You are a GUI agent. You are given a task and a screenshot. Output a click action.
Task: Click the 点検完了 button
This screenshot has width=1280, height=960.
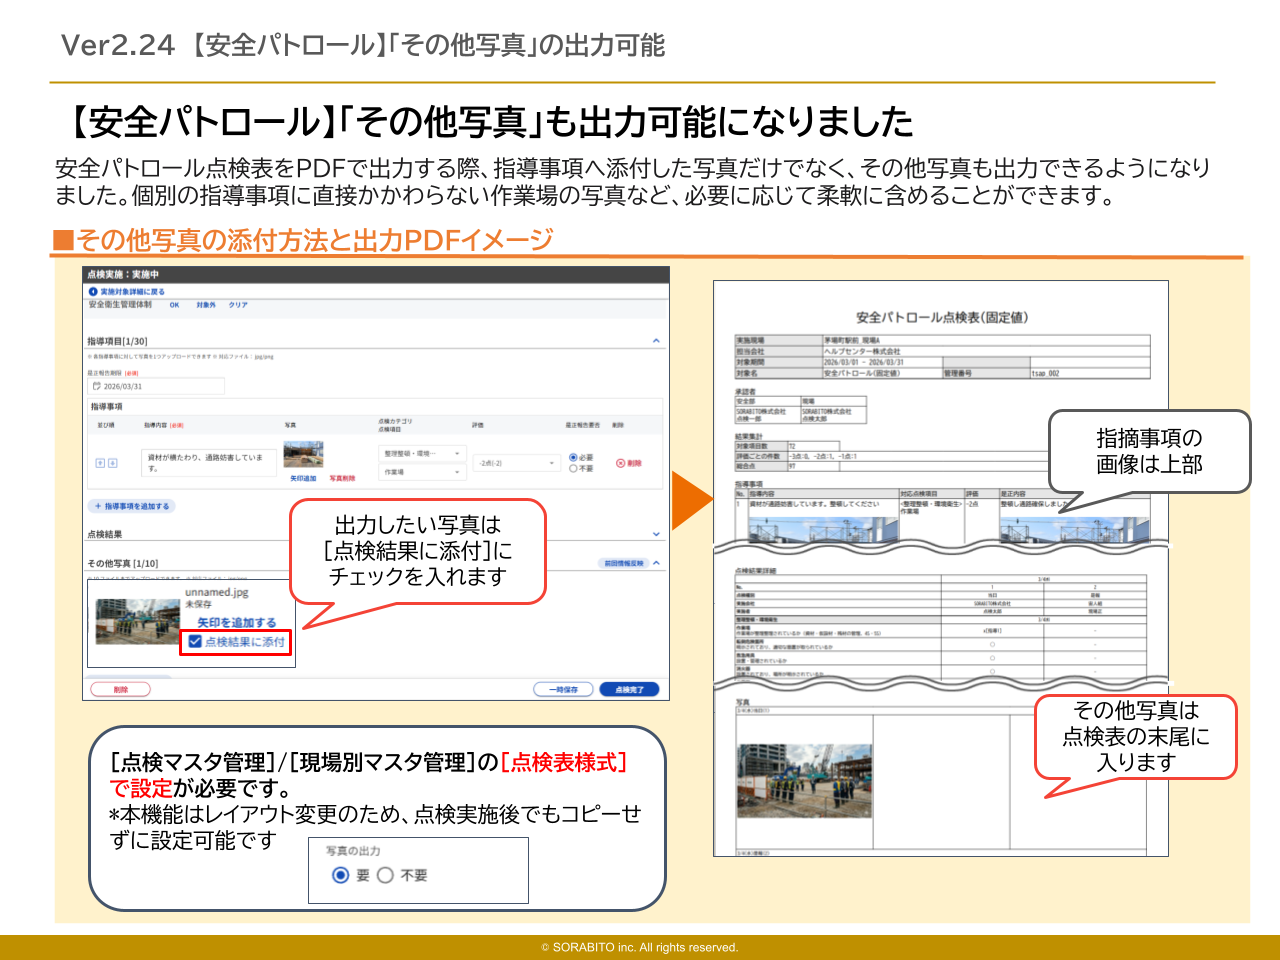click(x=630, y=689)
